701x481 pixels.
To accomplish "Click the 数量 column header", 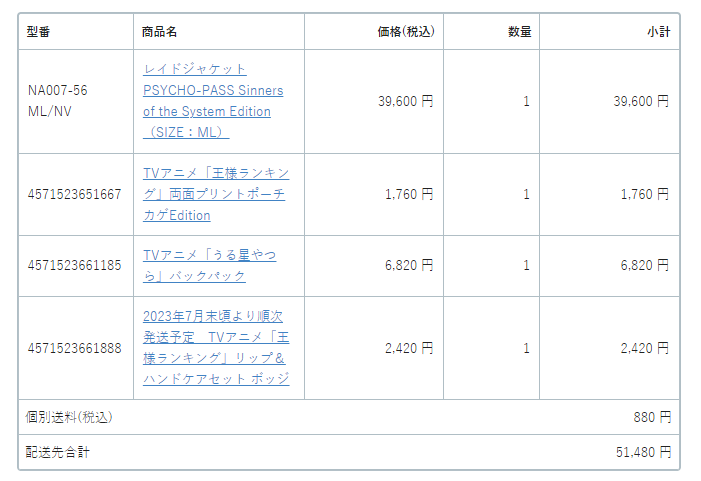I will point(519,32).
